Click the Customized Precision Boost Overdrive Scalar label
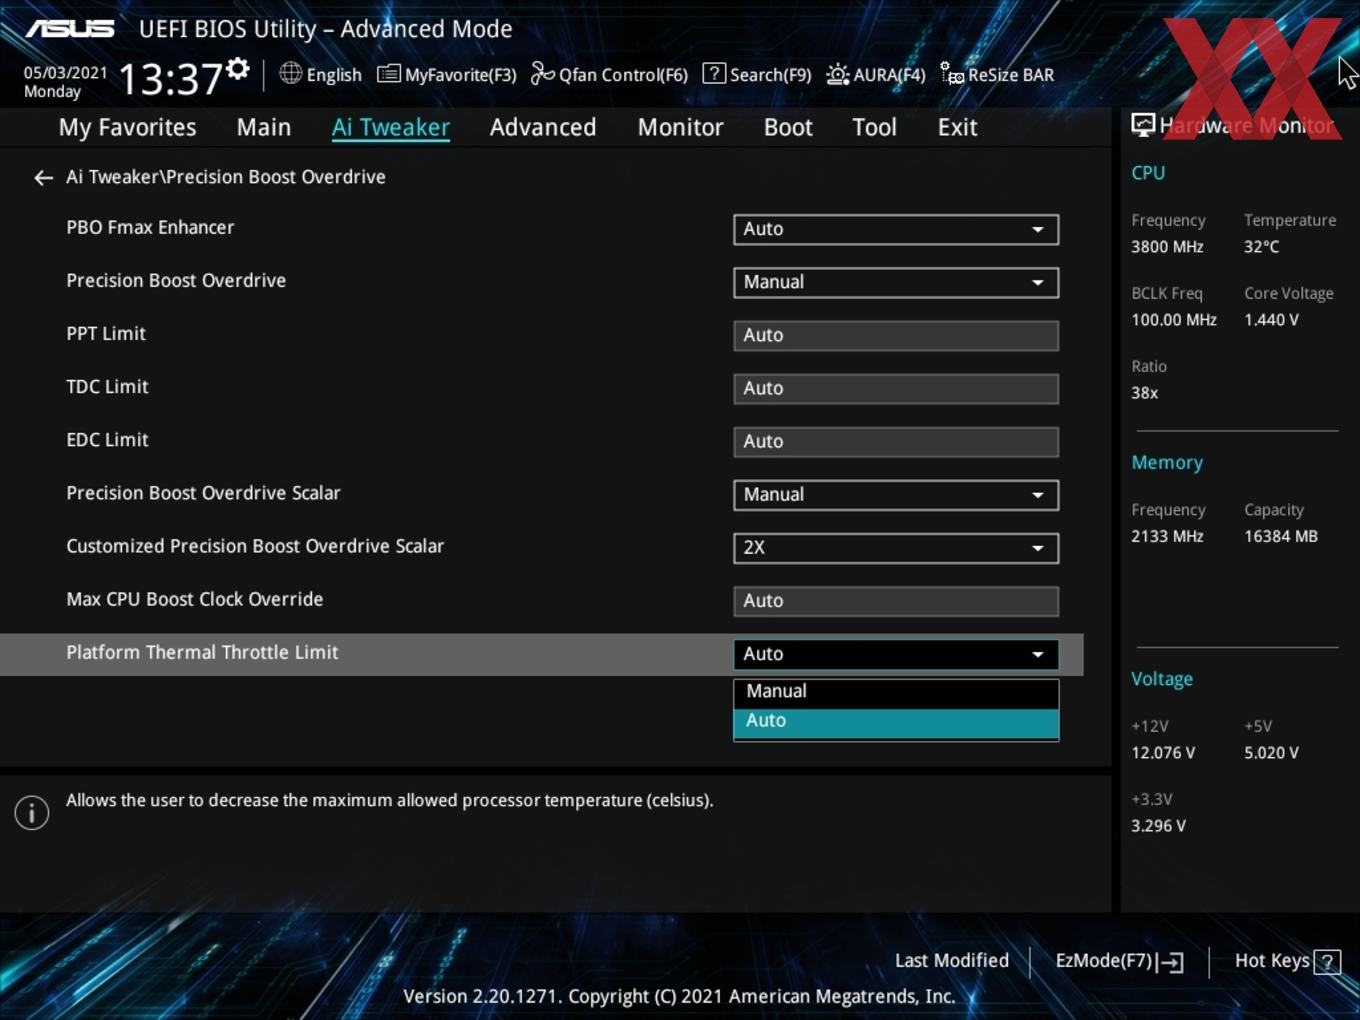This screenshot has width=1360, height=1020. [x=255, y=546]
